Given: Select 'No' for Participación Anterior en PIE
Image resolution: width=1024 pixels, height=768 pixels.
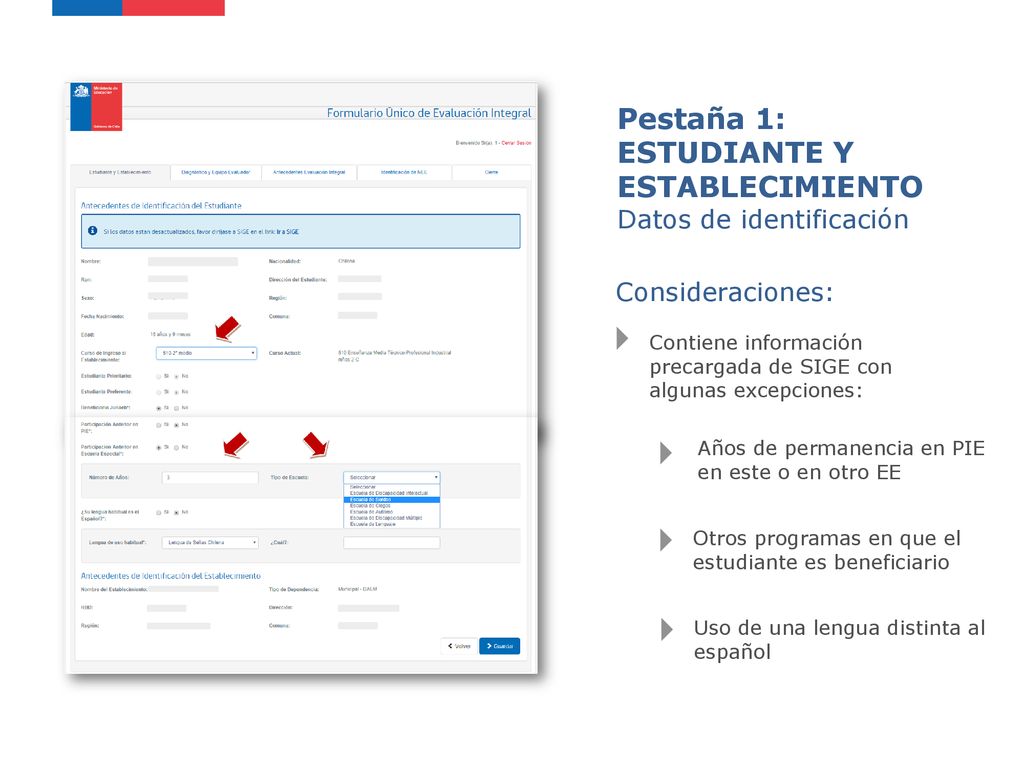Looking at the screenshot, I should [x=176, y=425].
